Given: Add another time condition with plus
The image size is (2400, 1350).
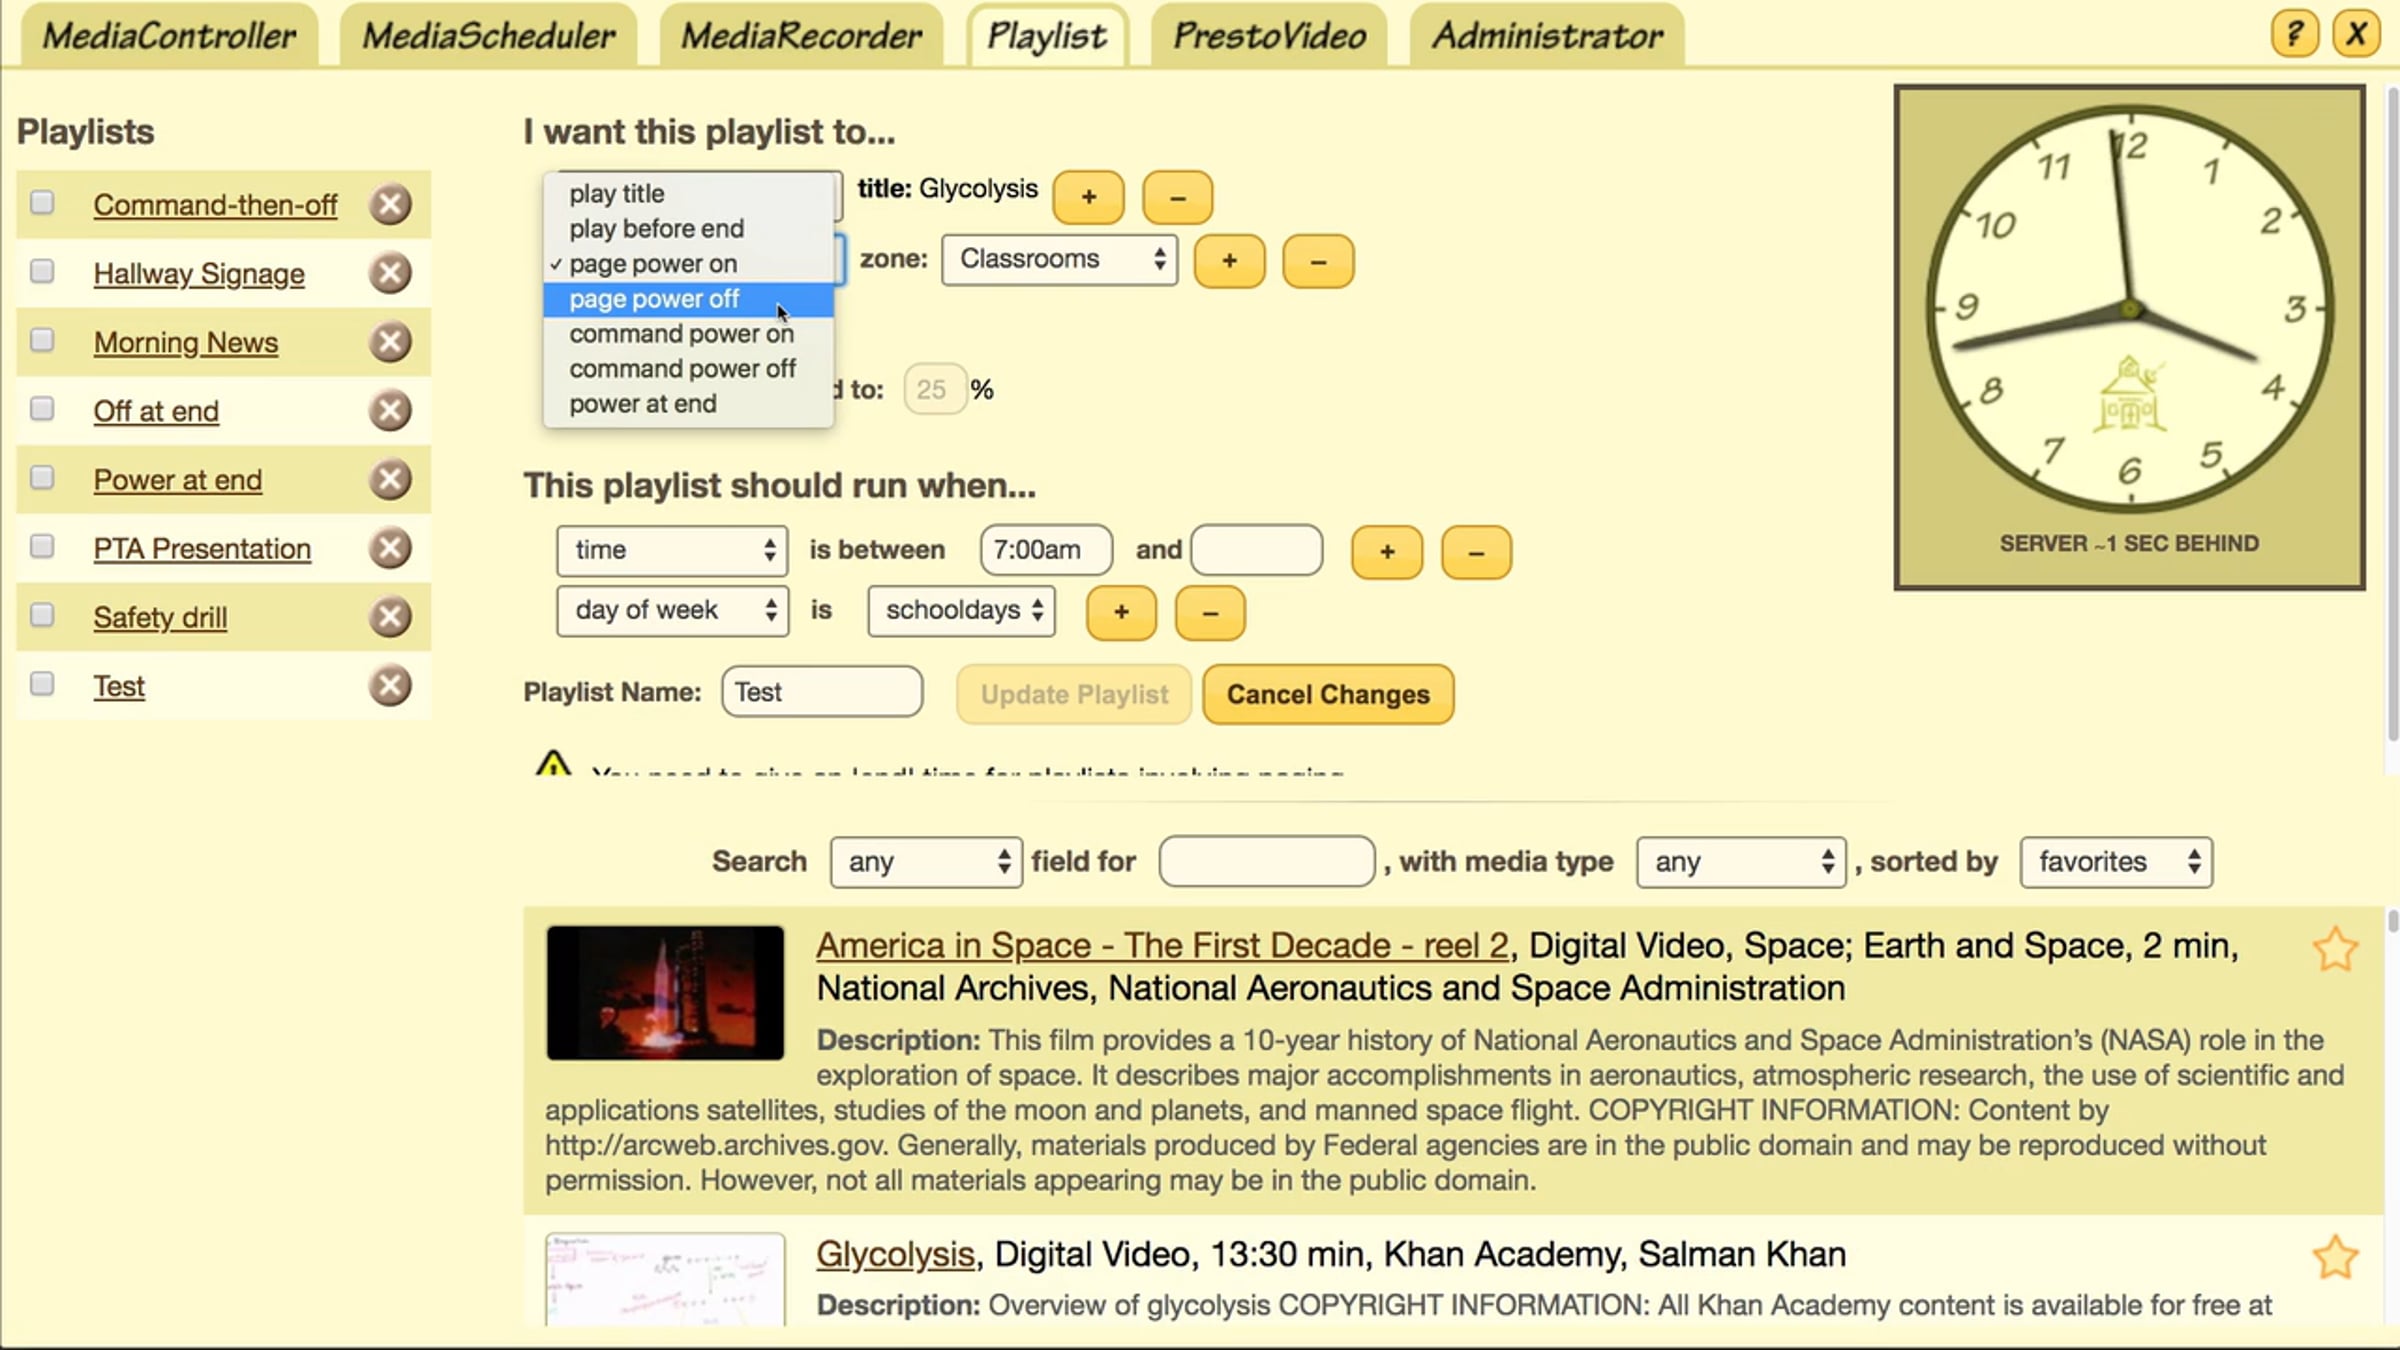Looking at the screenshot, I should click(x=1386, y=552).
